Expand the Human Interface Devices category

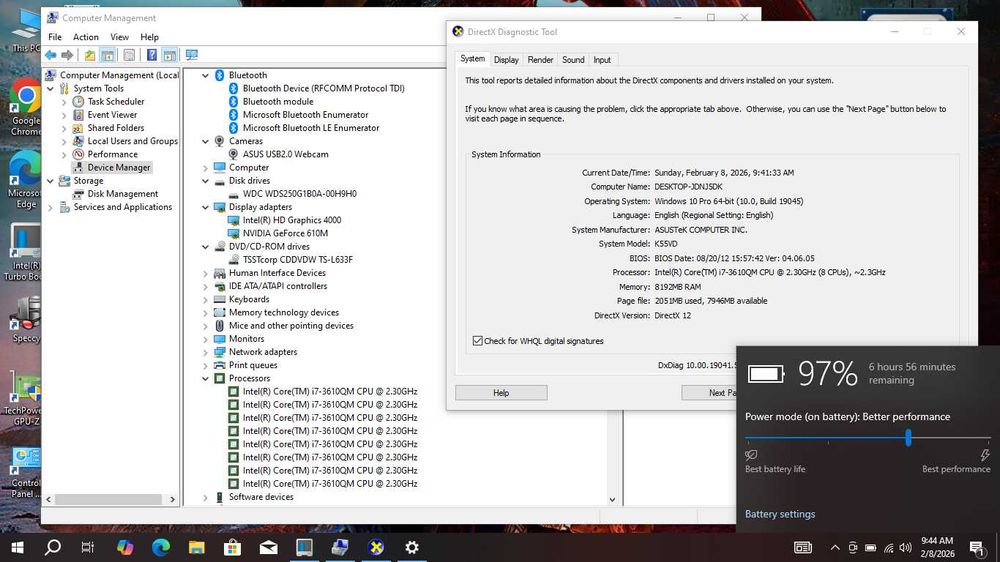205,273
